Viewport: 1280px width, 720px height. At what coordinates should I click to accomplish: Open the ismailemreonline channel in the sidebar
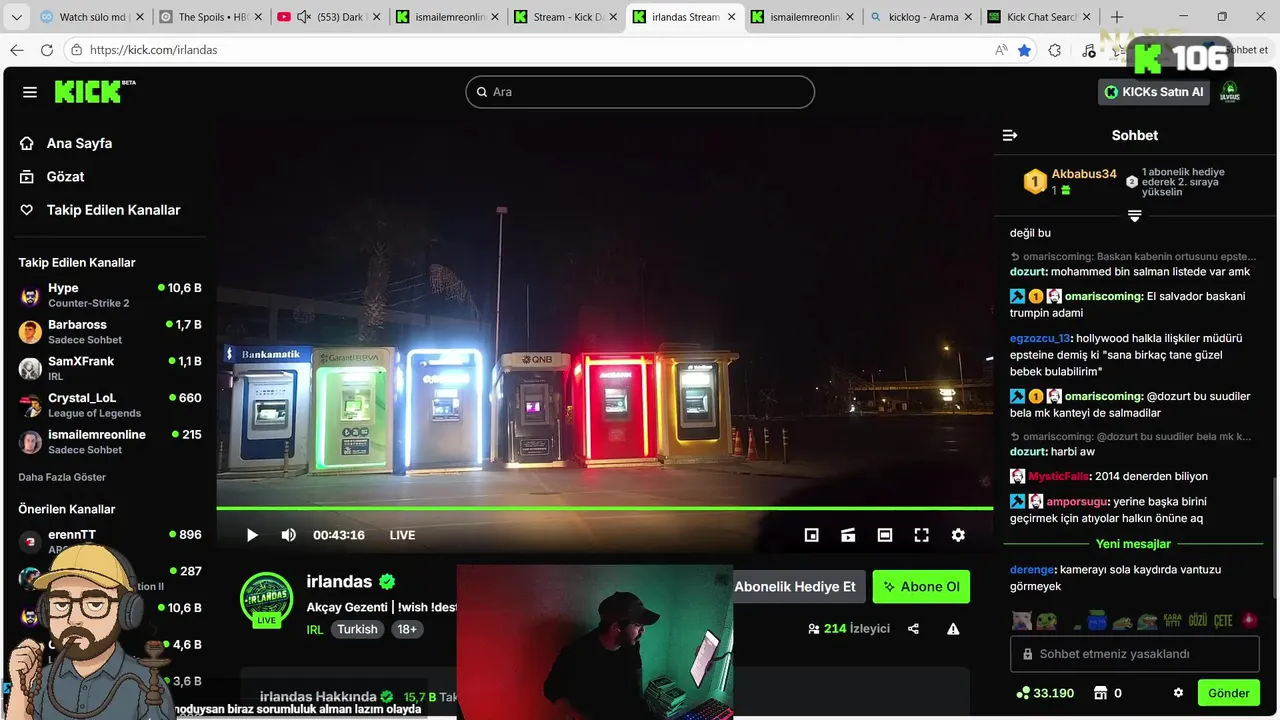point(110,441)
